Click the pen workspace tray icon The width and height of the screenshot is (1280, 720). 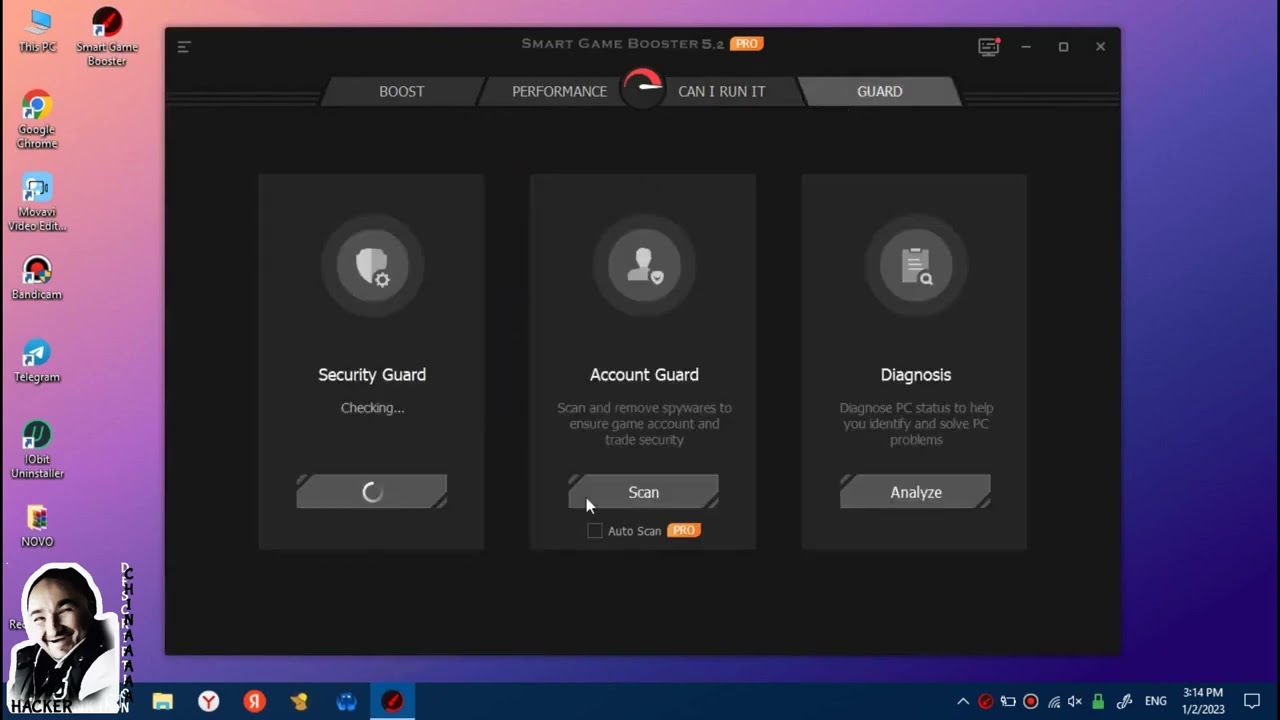click(x=1124, y=701)
